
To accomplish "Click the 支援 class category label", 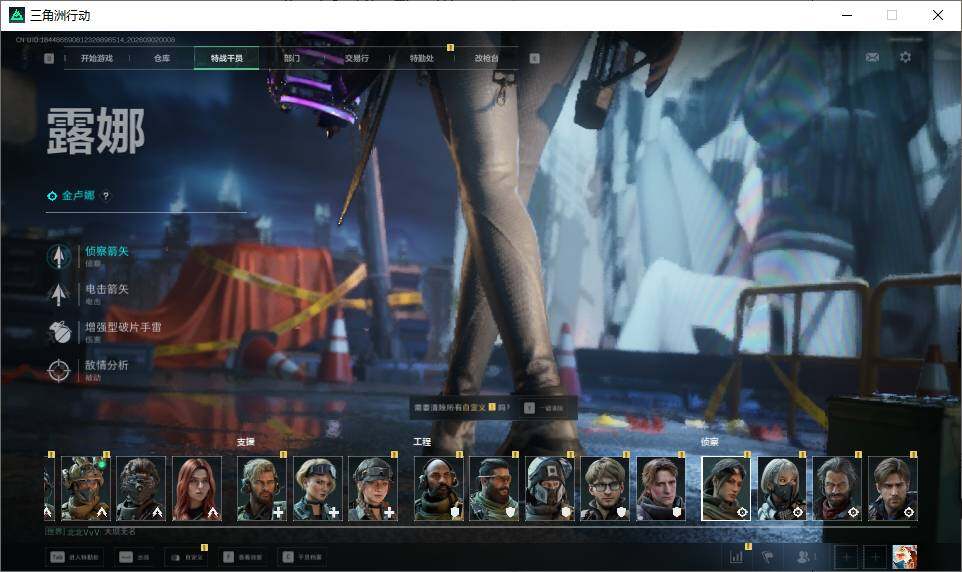I will (x=245, y=442).
